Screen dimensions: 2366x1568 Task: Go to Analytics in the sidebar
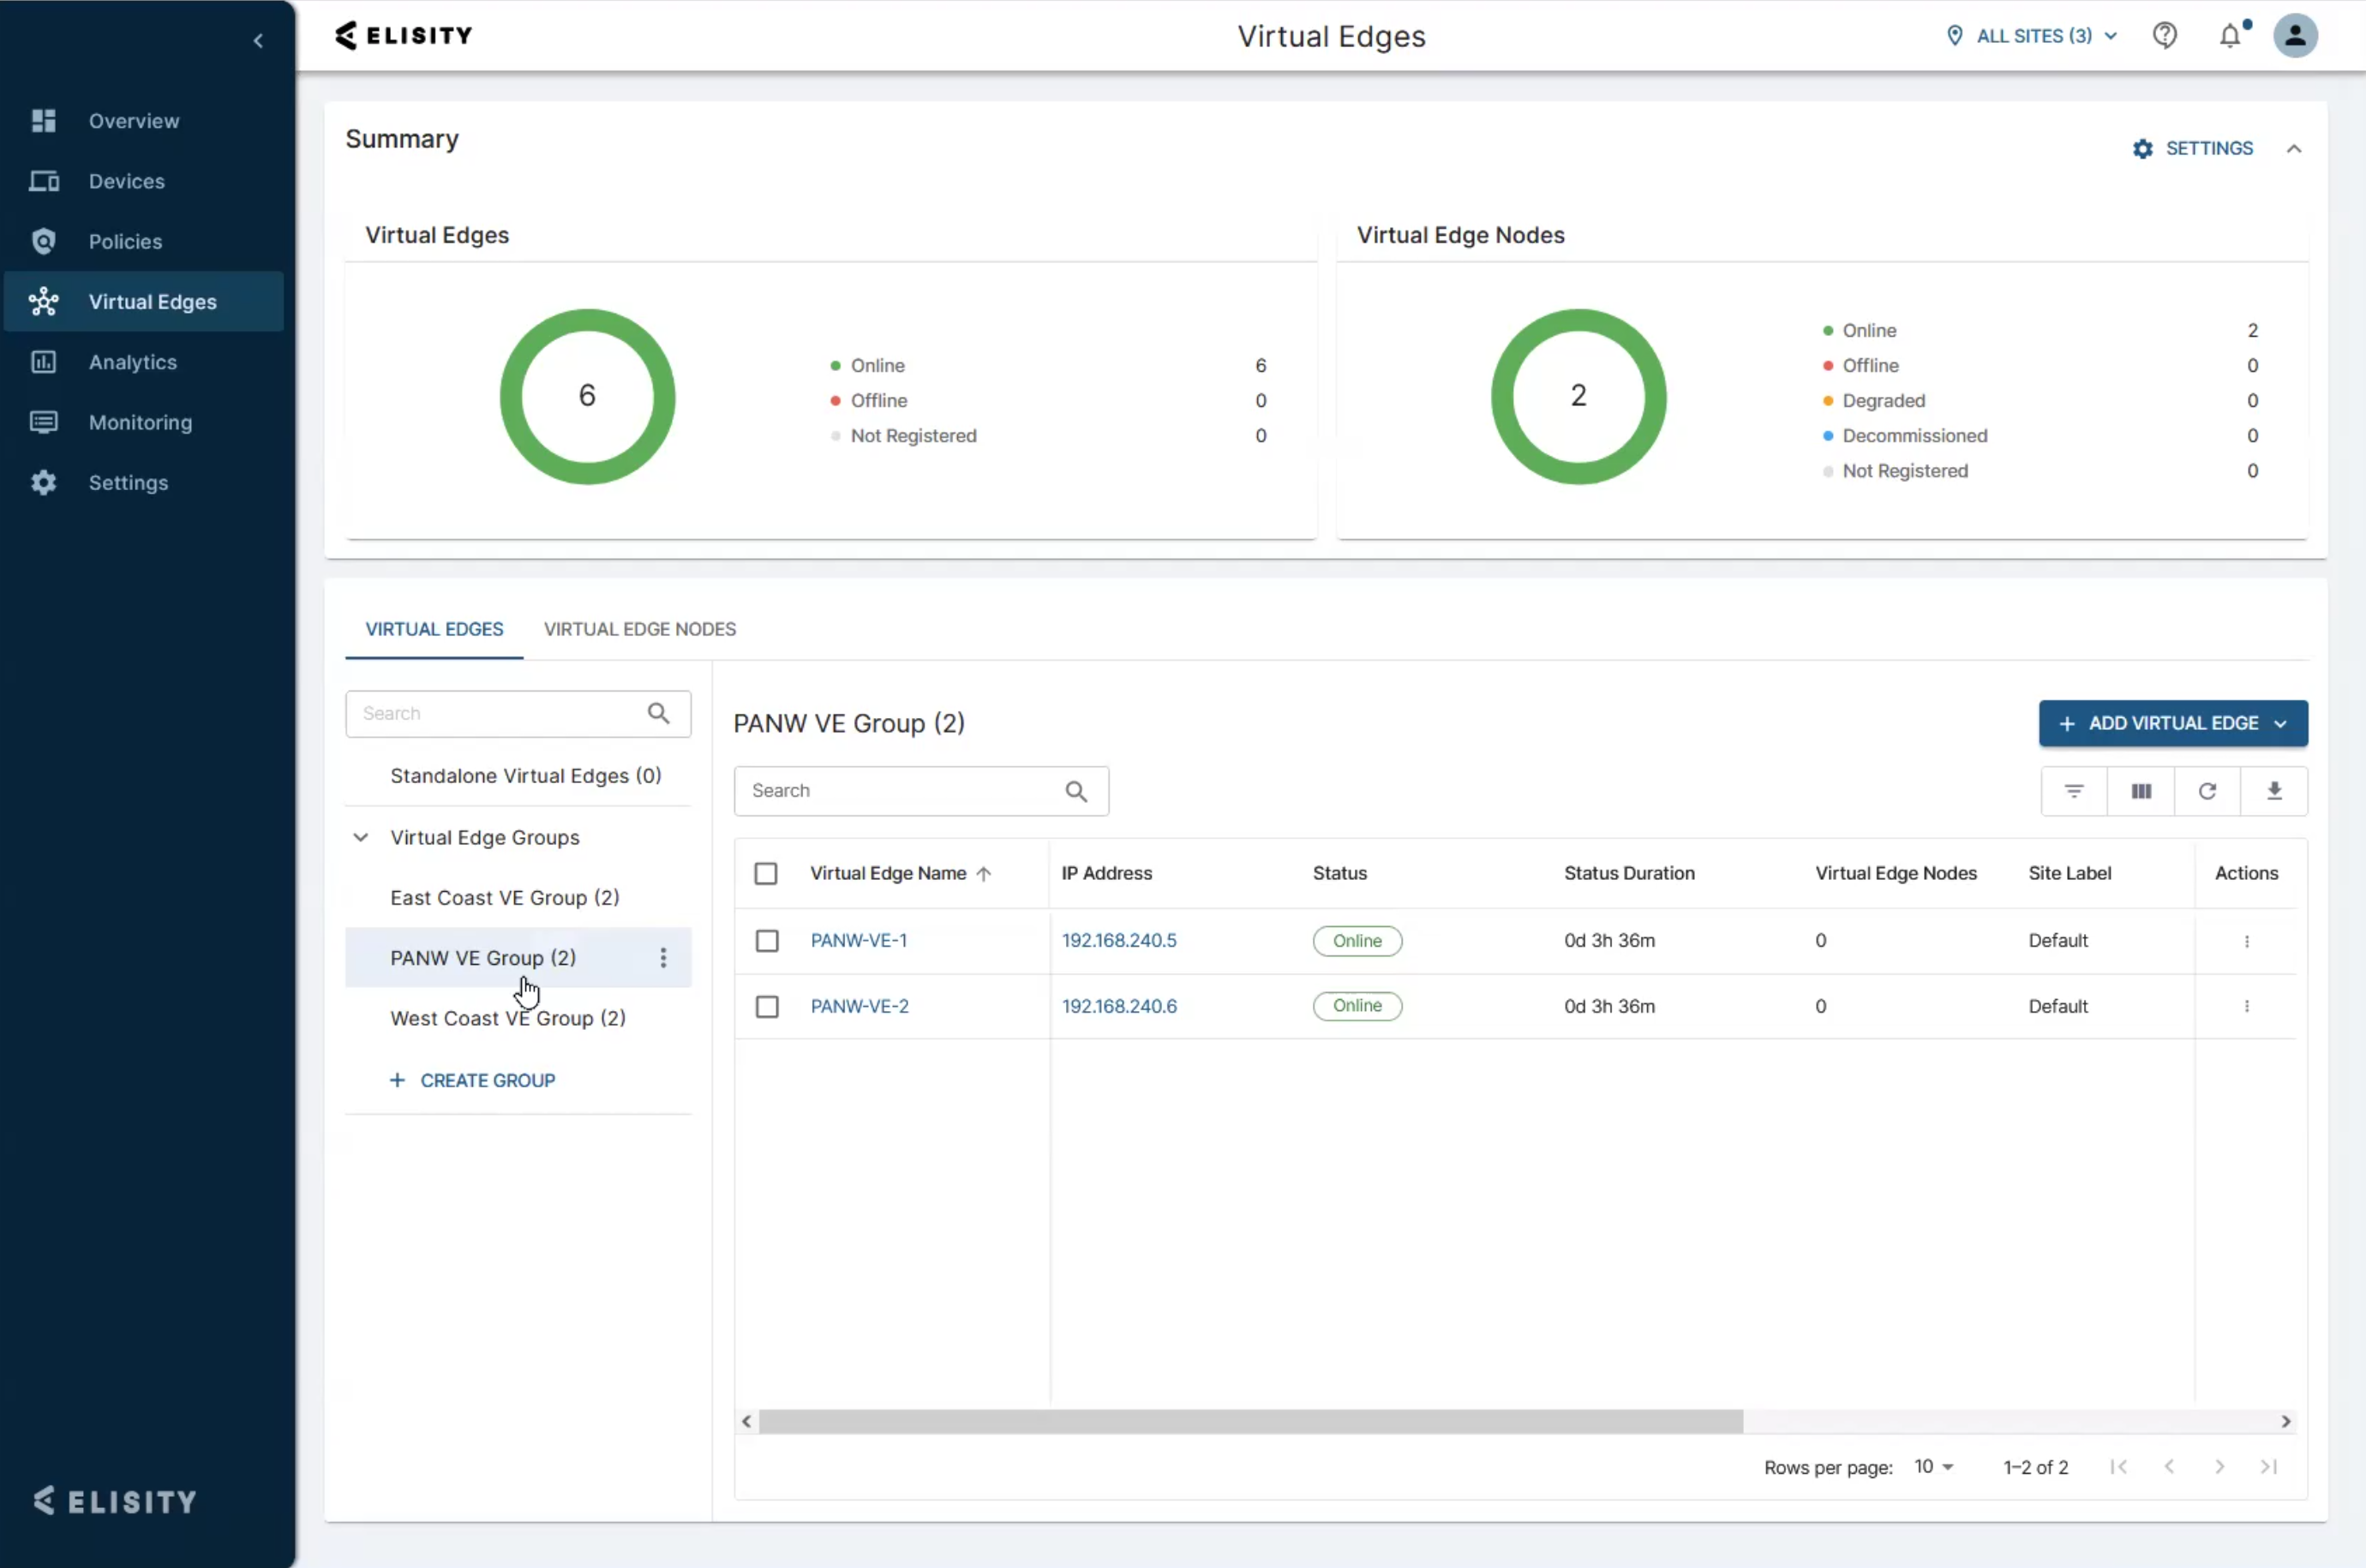point(132,362)
